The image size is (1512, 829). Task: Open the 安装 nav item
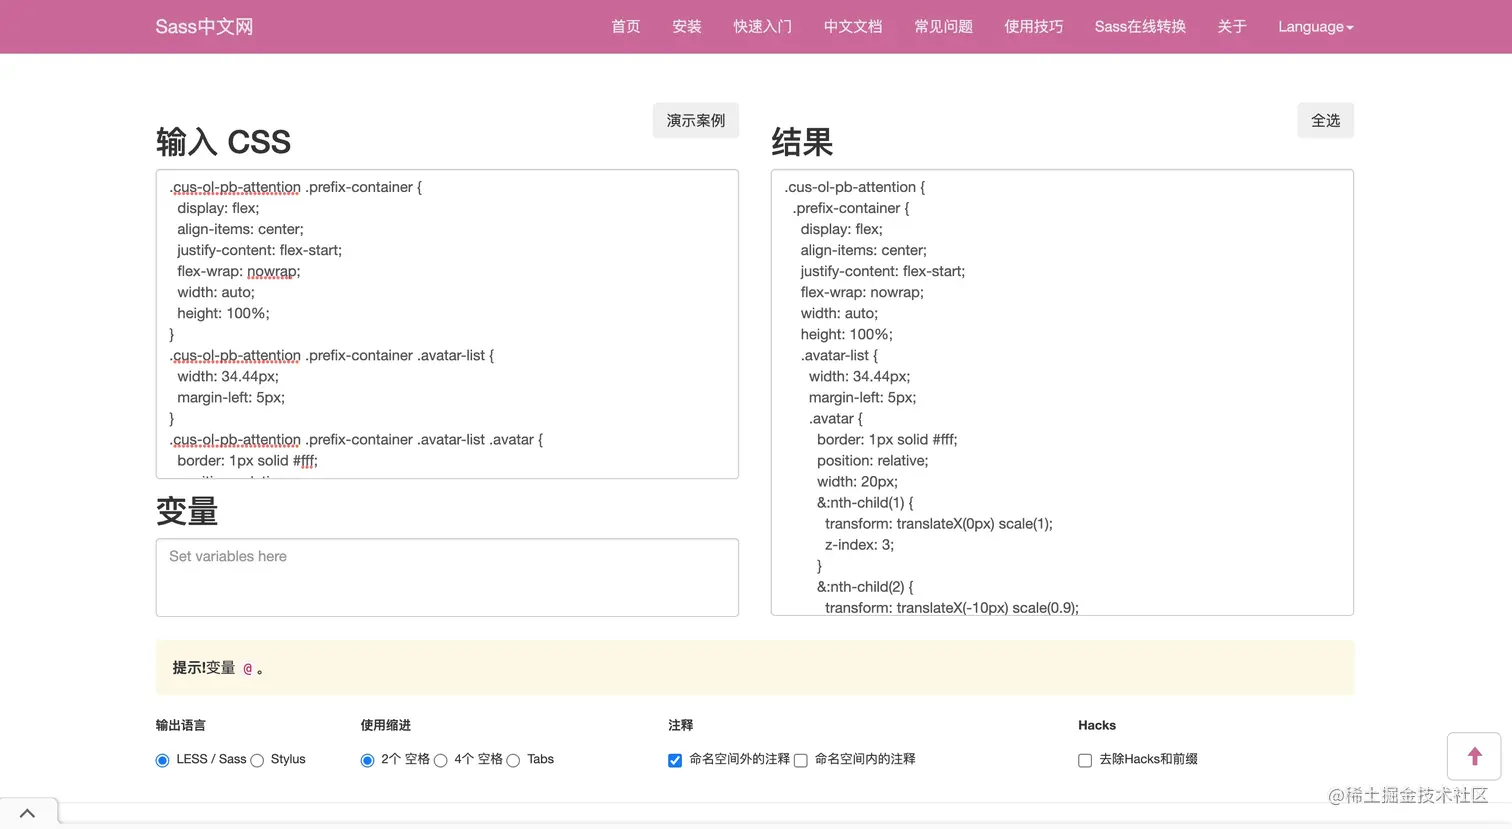[x=687, y=27]
